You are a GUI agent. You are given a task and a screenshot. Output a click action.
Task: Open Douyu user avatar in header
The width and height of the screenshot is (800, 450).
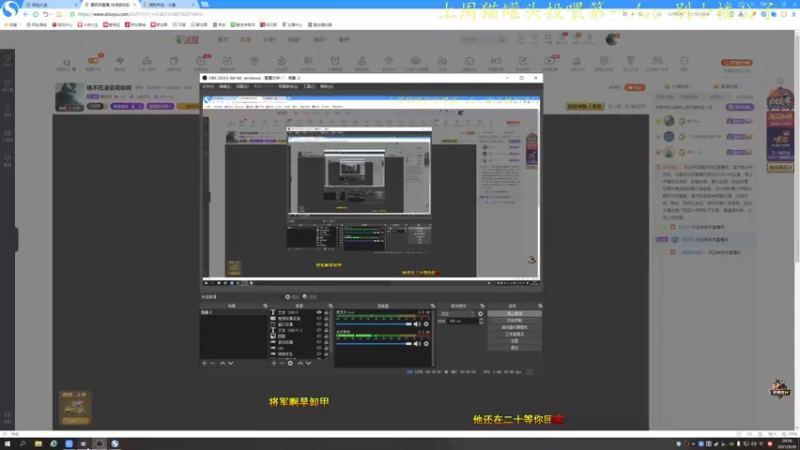pos(611,39)
